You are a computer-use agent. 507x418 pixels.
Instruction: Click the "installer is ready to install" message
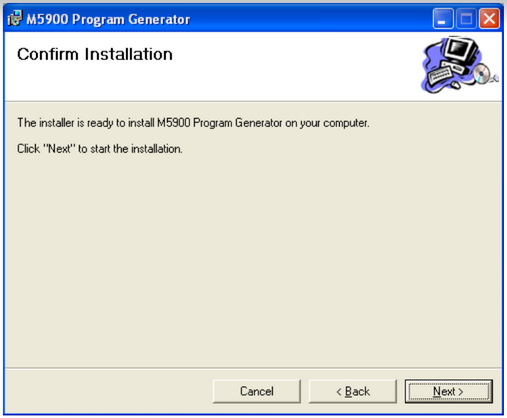(193, 123)
